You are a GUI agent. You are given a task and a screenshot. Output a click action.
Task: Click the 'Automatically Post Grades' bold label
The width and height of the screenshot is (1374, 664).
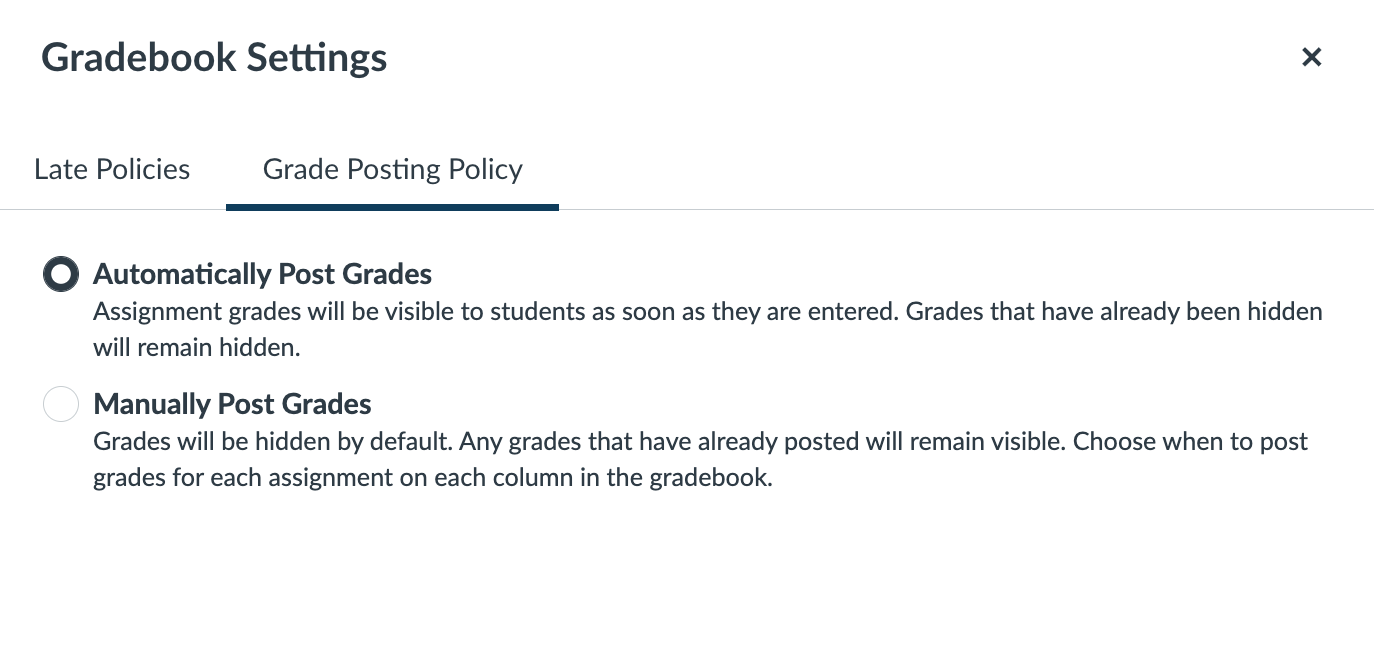pos(262,274)
